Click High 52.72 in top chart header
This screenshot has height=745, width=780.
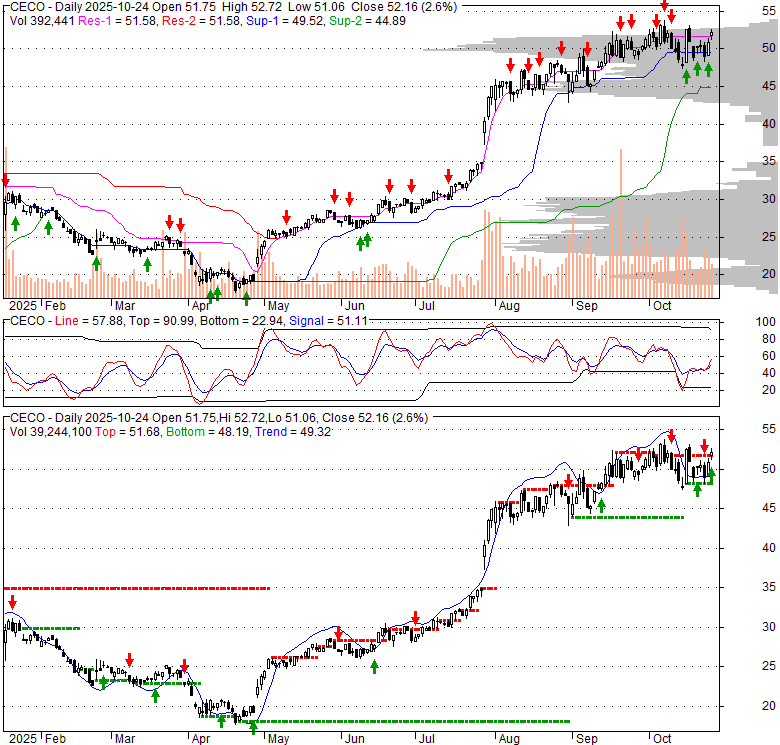pos(252,7)
